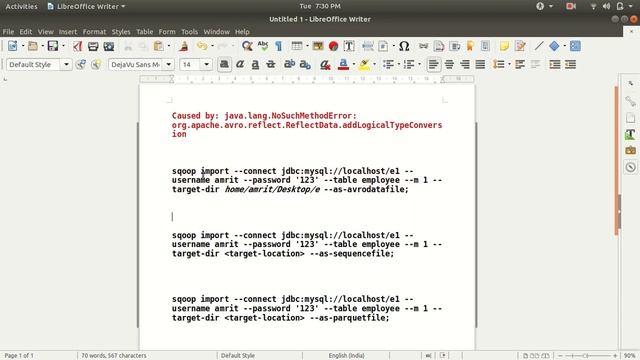The image size is (640, 360).
Task: Toggle bulleted list
Action: click(388, 64)
